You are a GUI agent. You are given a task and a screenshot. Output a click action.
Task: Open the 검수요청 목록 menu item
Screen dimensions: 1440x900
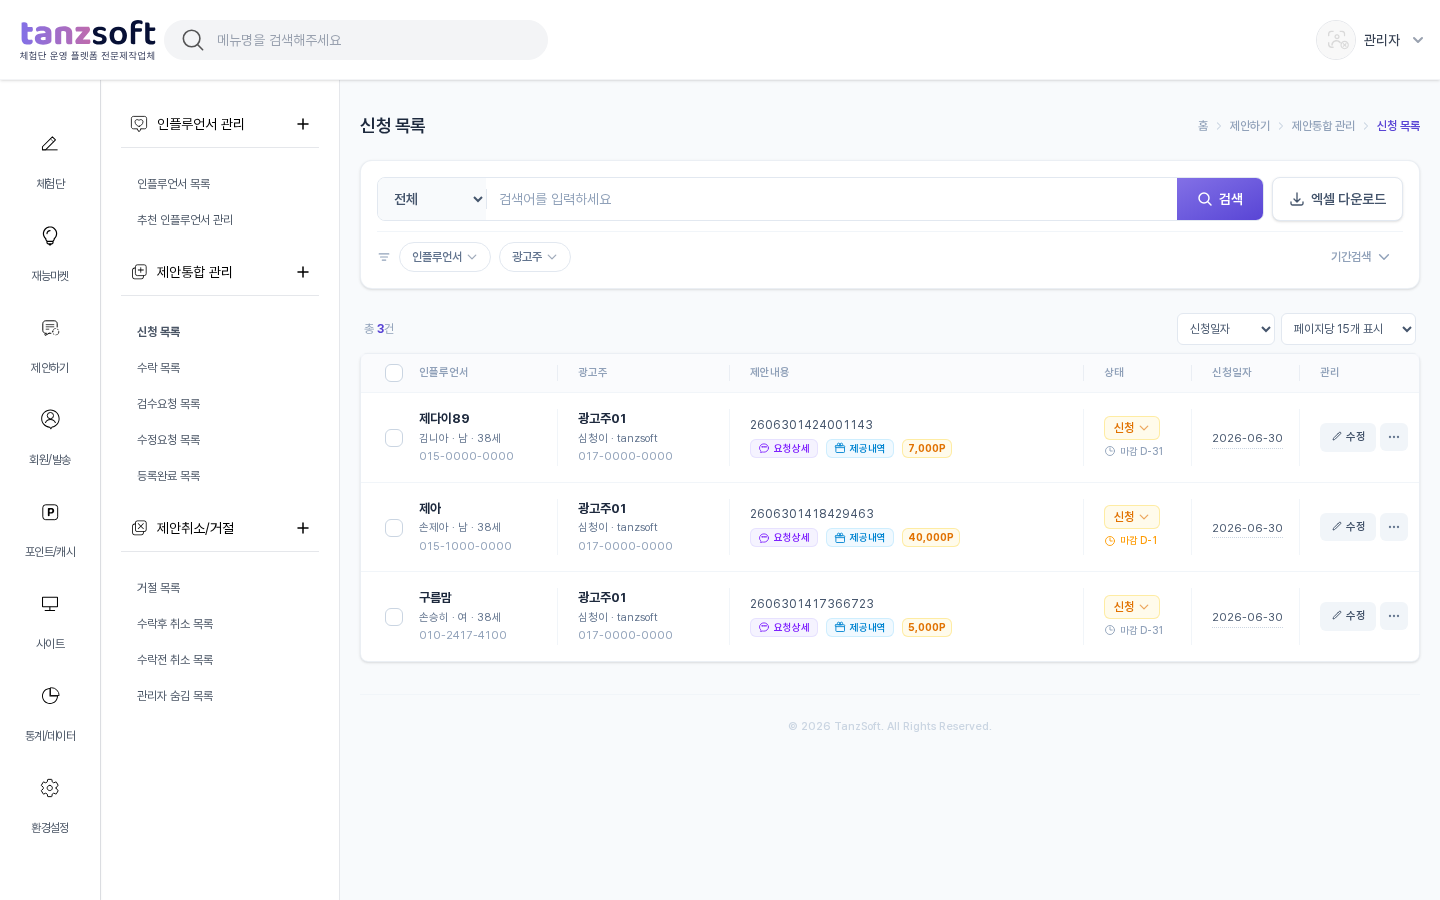[169, 404]
